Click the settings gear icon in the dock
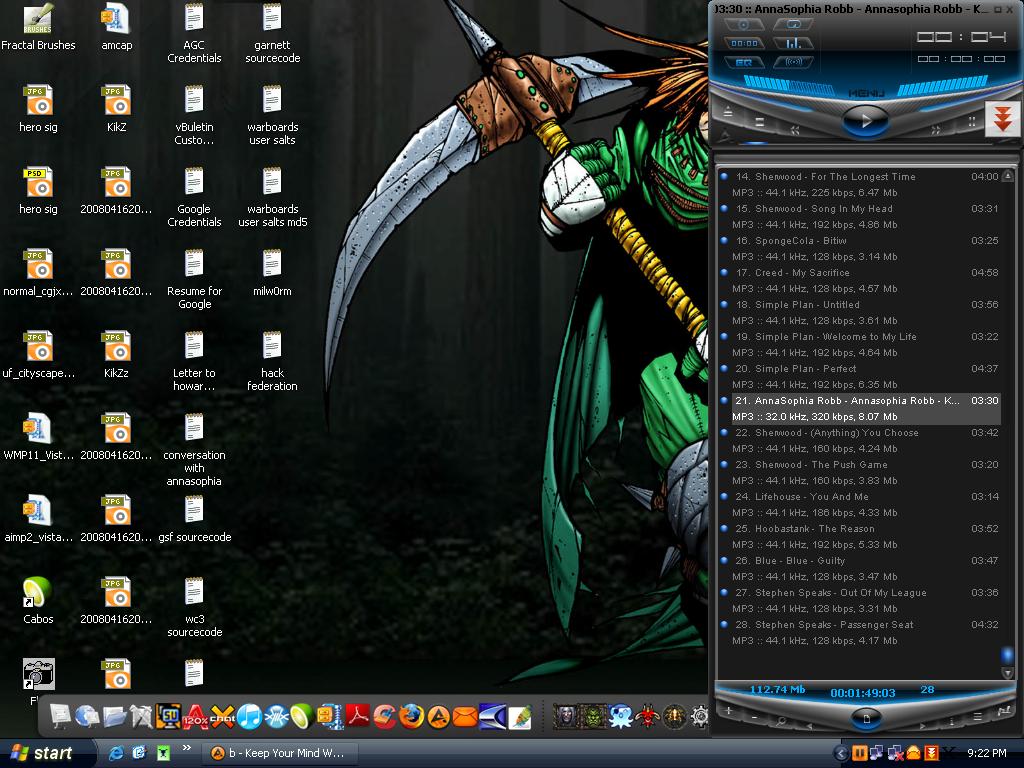1024x768 pixels. 700,716
